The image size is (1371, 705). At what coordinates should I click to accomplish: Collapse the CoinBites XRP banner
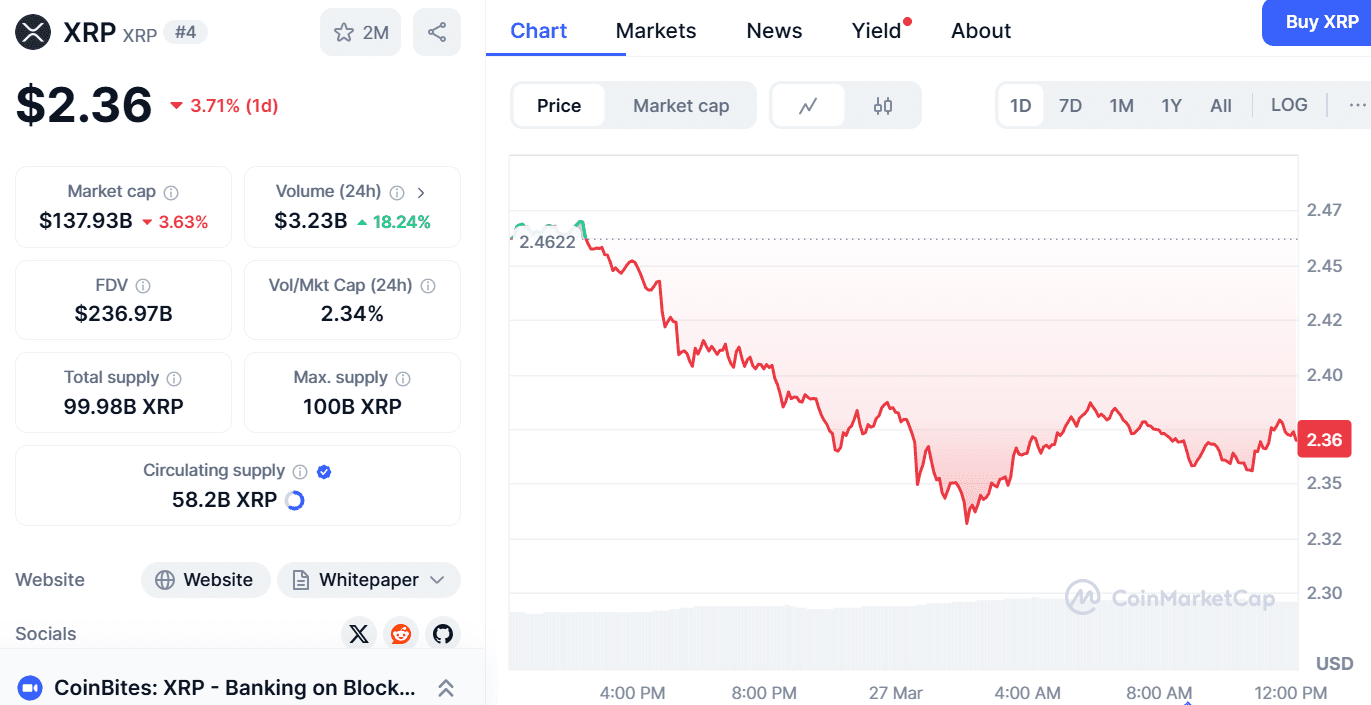point(446,688)
